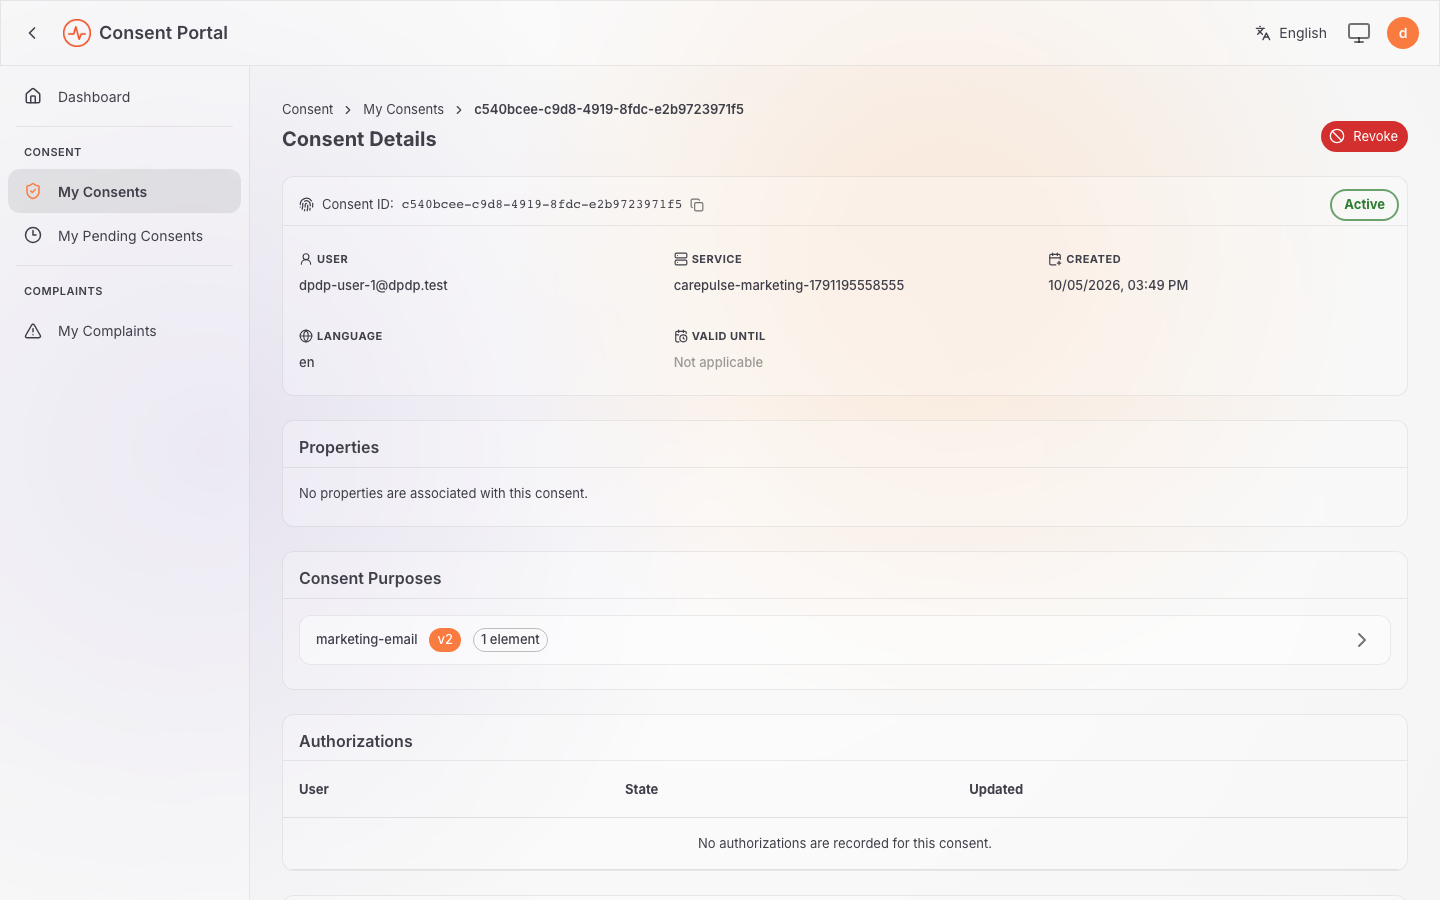1440x900 pixels.
Task: Copy the Consent ID to clipboard
Action: click(697, 205)
